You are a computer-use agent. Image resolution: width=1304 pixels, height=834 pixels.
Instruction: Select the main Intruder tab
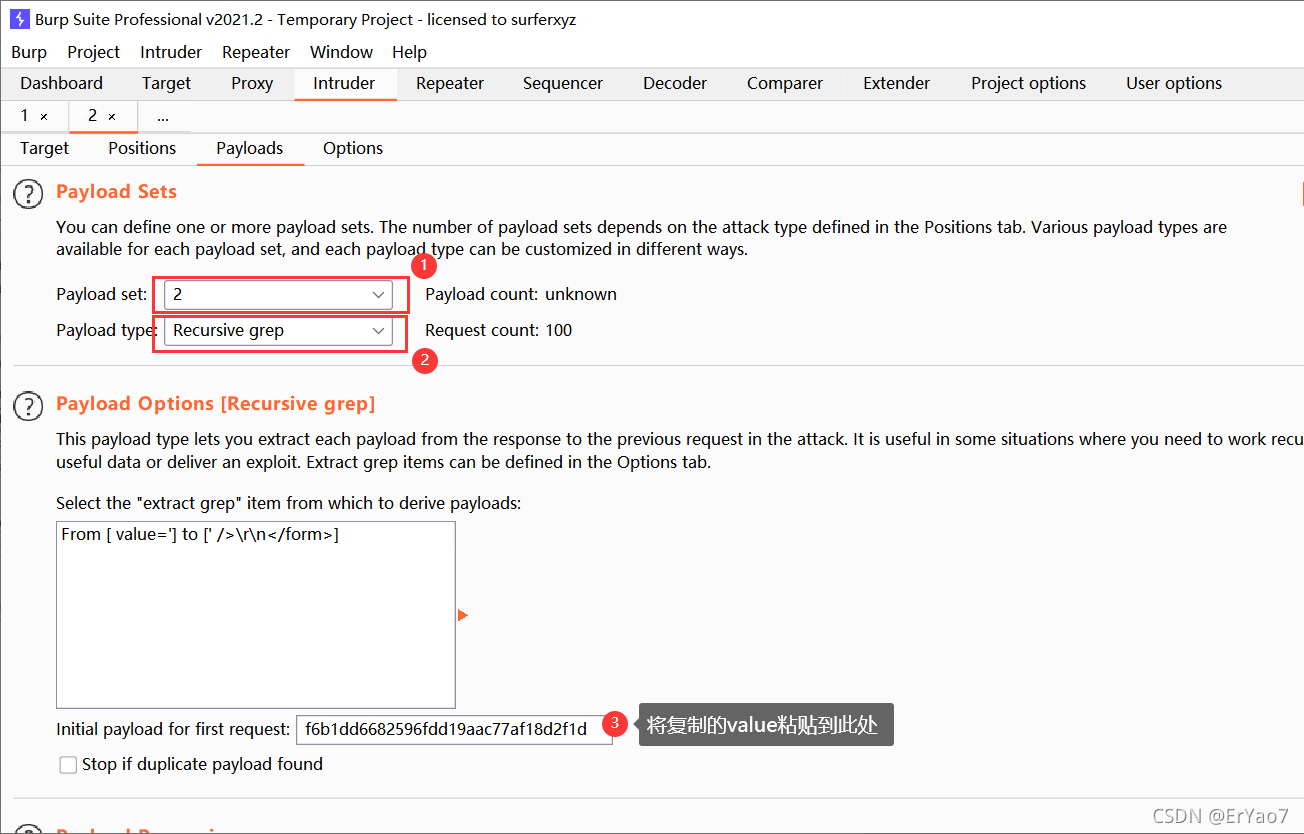click(x=344, y=84)
